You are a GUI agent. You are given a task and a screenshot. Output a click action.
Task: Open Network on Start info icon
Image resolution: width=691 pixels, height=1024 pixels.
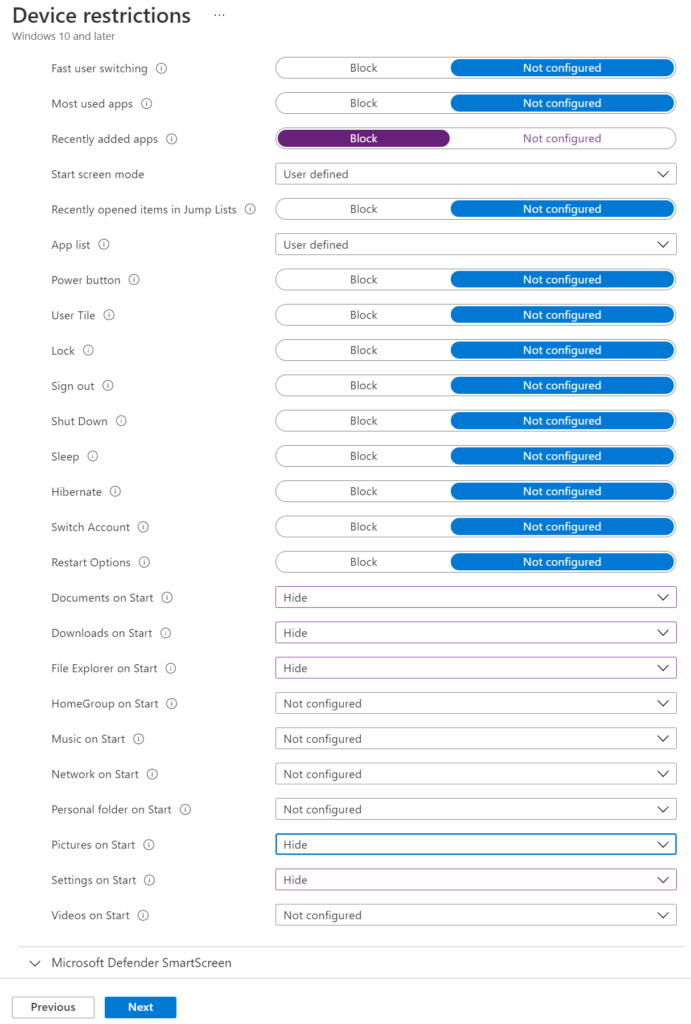pyautogui.click(x=152, y=774)
